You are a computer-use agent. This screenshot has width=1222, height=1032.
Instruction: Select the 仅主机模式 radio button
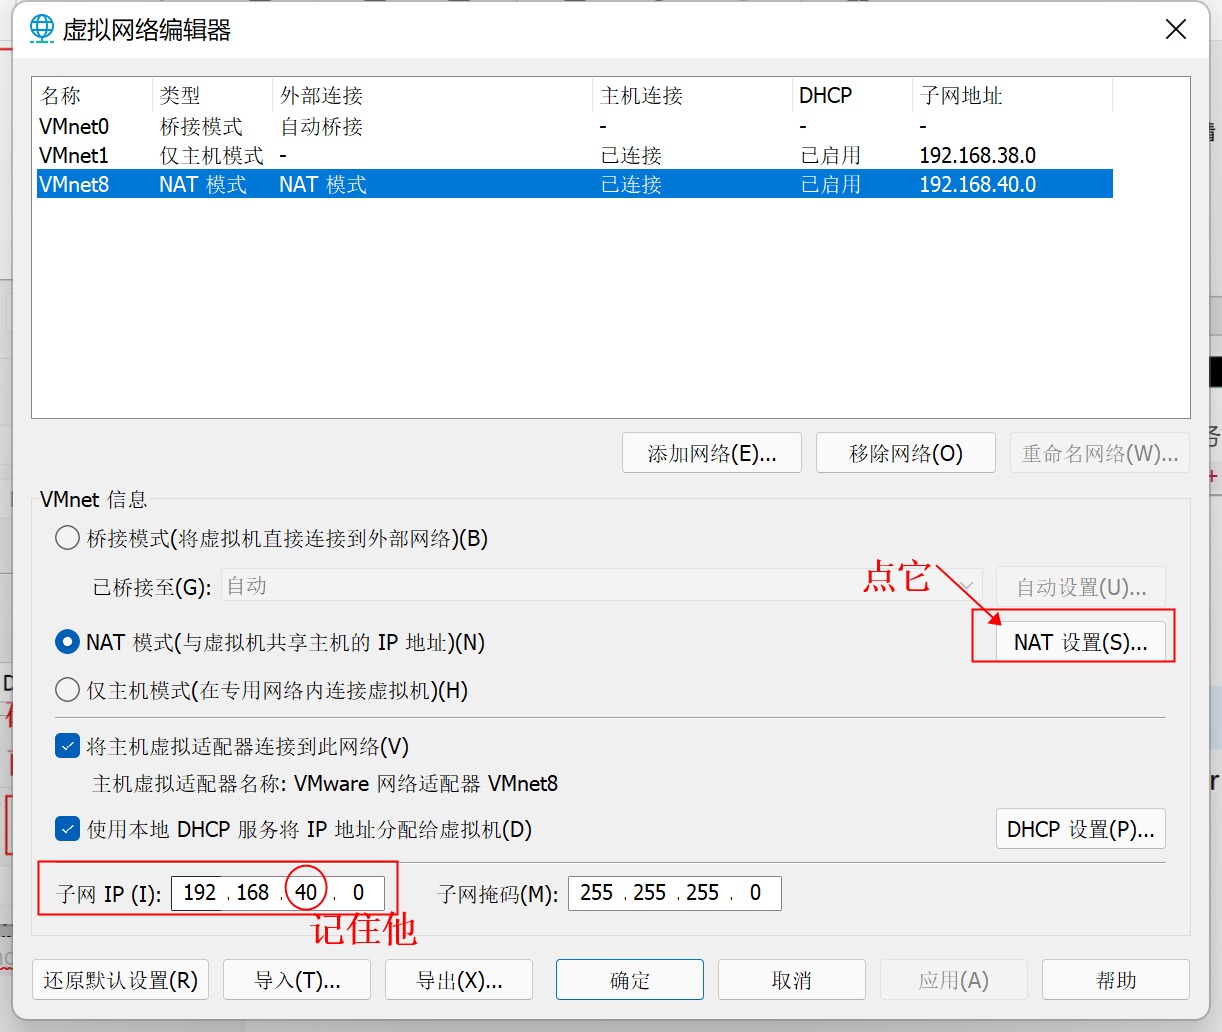coord(67,690)
